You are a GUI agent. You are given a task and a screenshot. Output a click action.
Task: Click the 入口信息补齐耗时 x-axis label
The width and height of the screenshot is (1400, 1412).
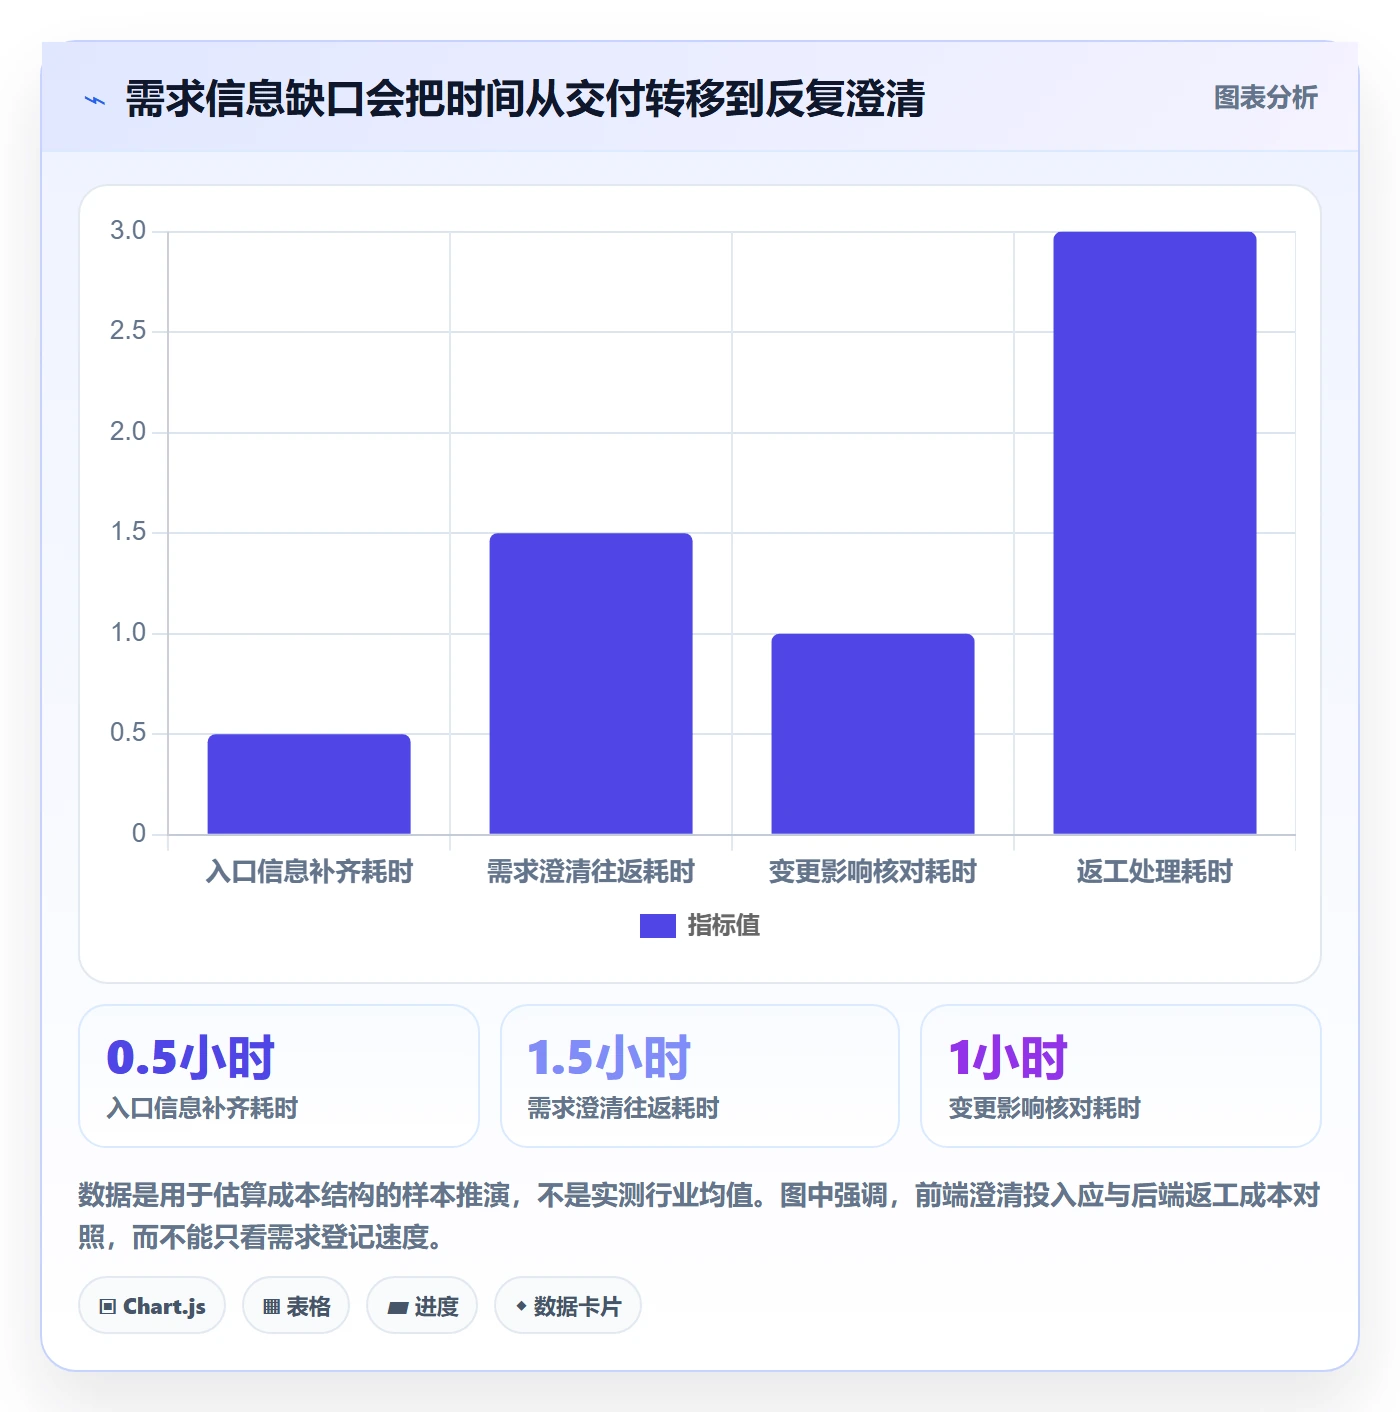pos(309,872)
